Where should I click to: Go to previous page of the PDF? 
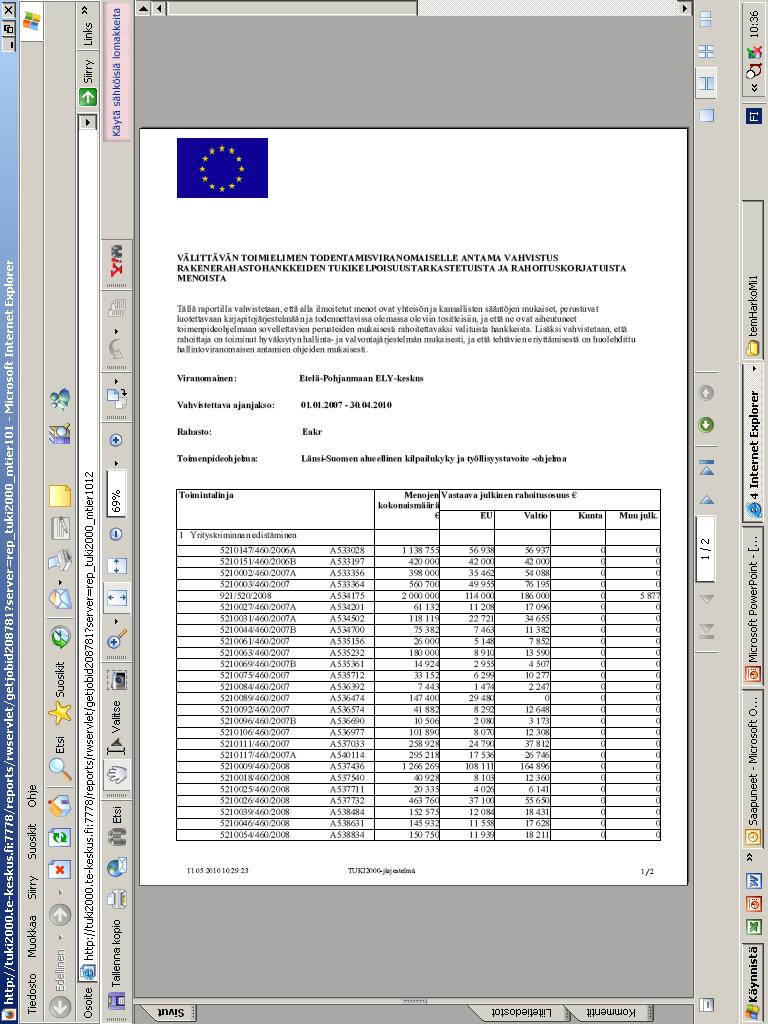click(x=707, y=598)
